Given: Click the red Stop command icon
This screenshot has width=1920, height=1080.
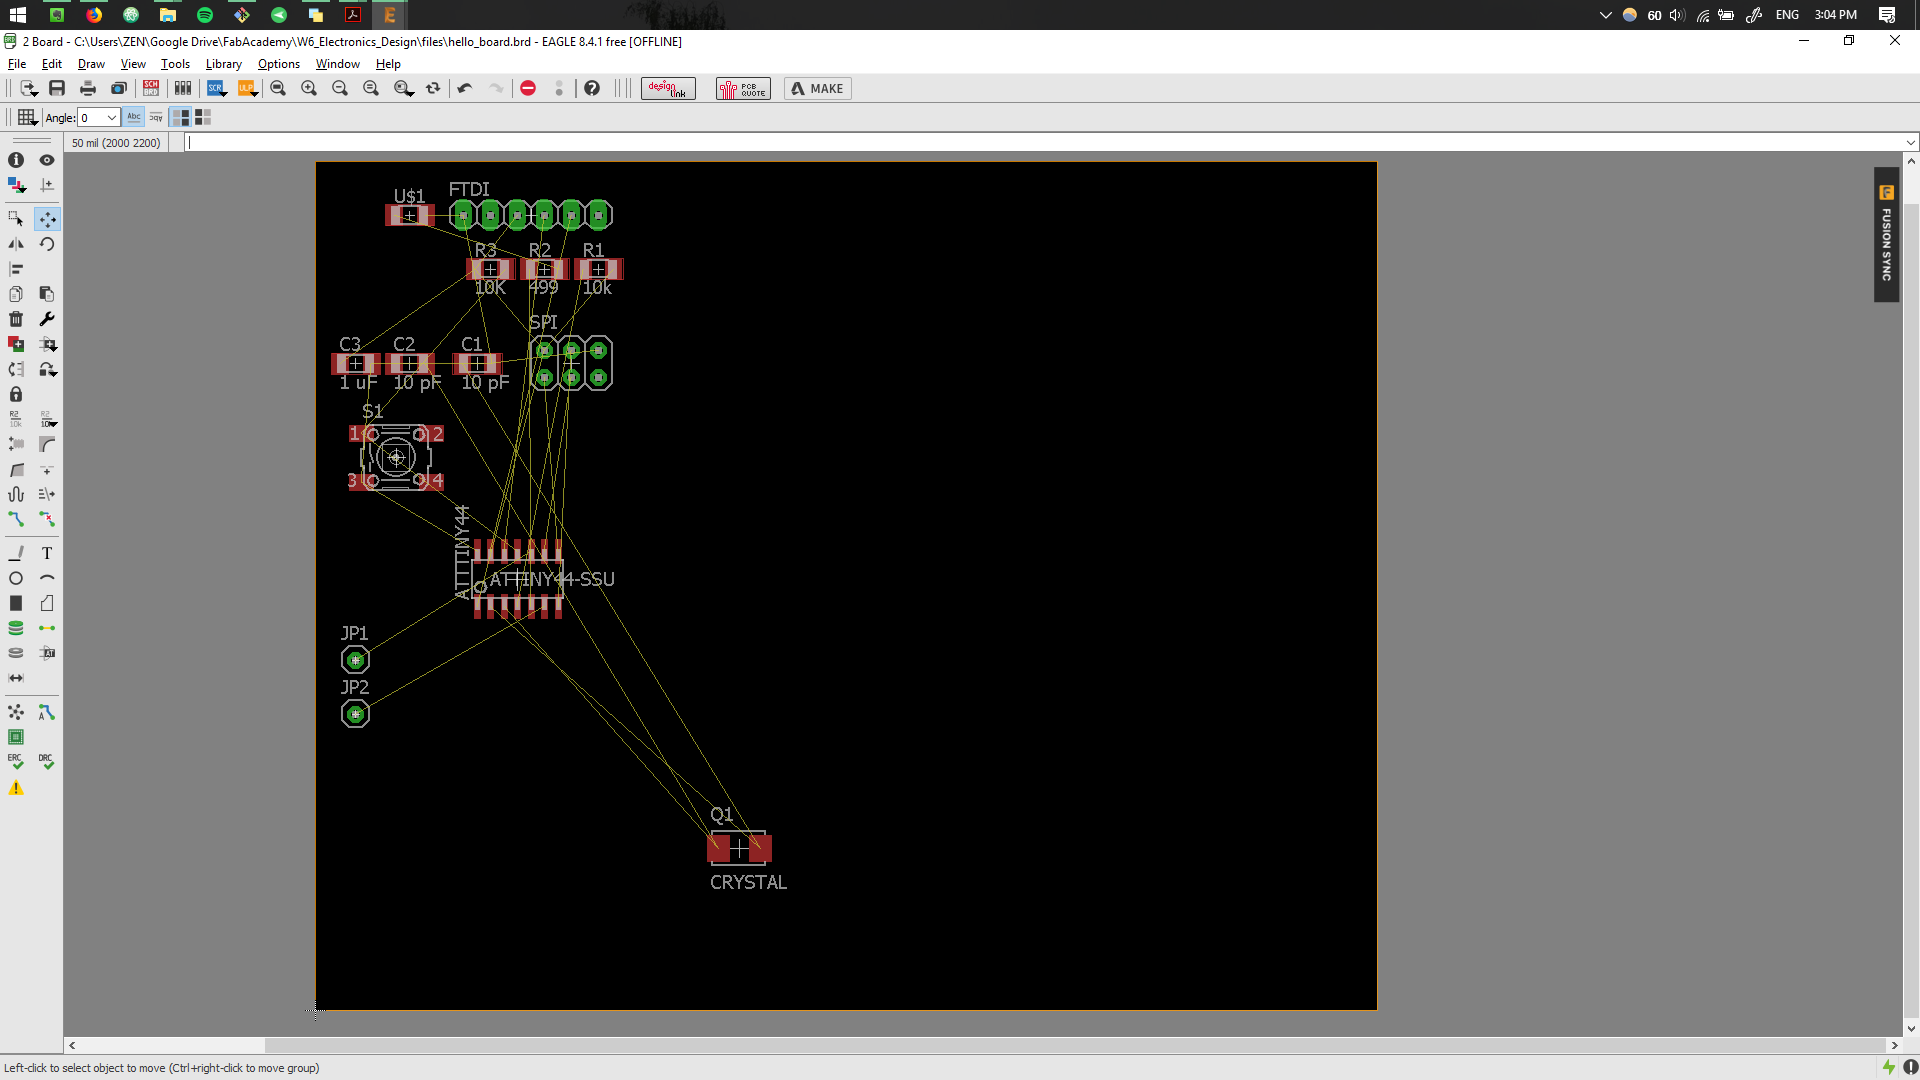Looking at the screenshot, I should coord(528,88).
